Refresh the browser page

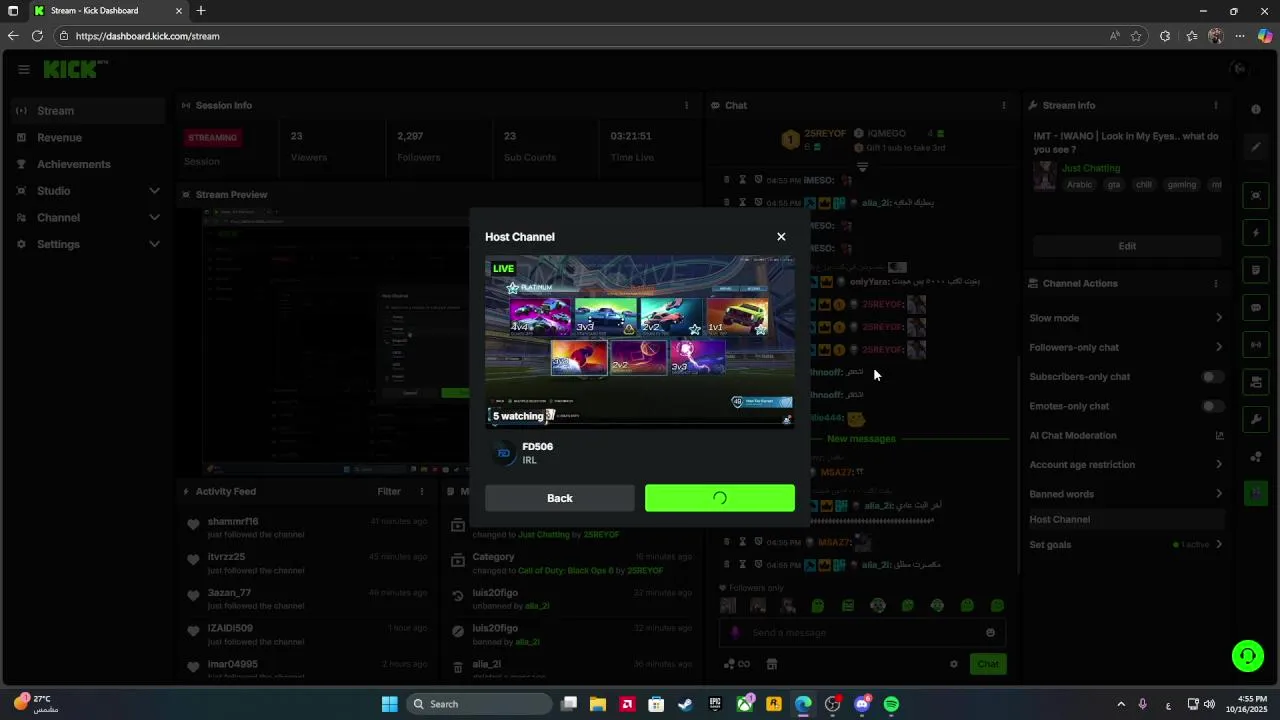click(37, 36)
